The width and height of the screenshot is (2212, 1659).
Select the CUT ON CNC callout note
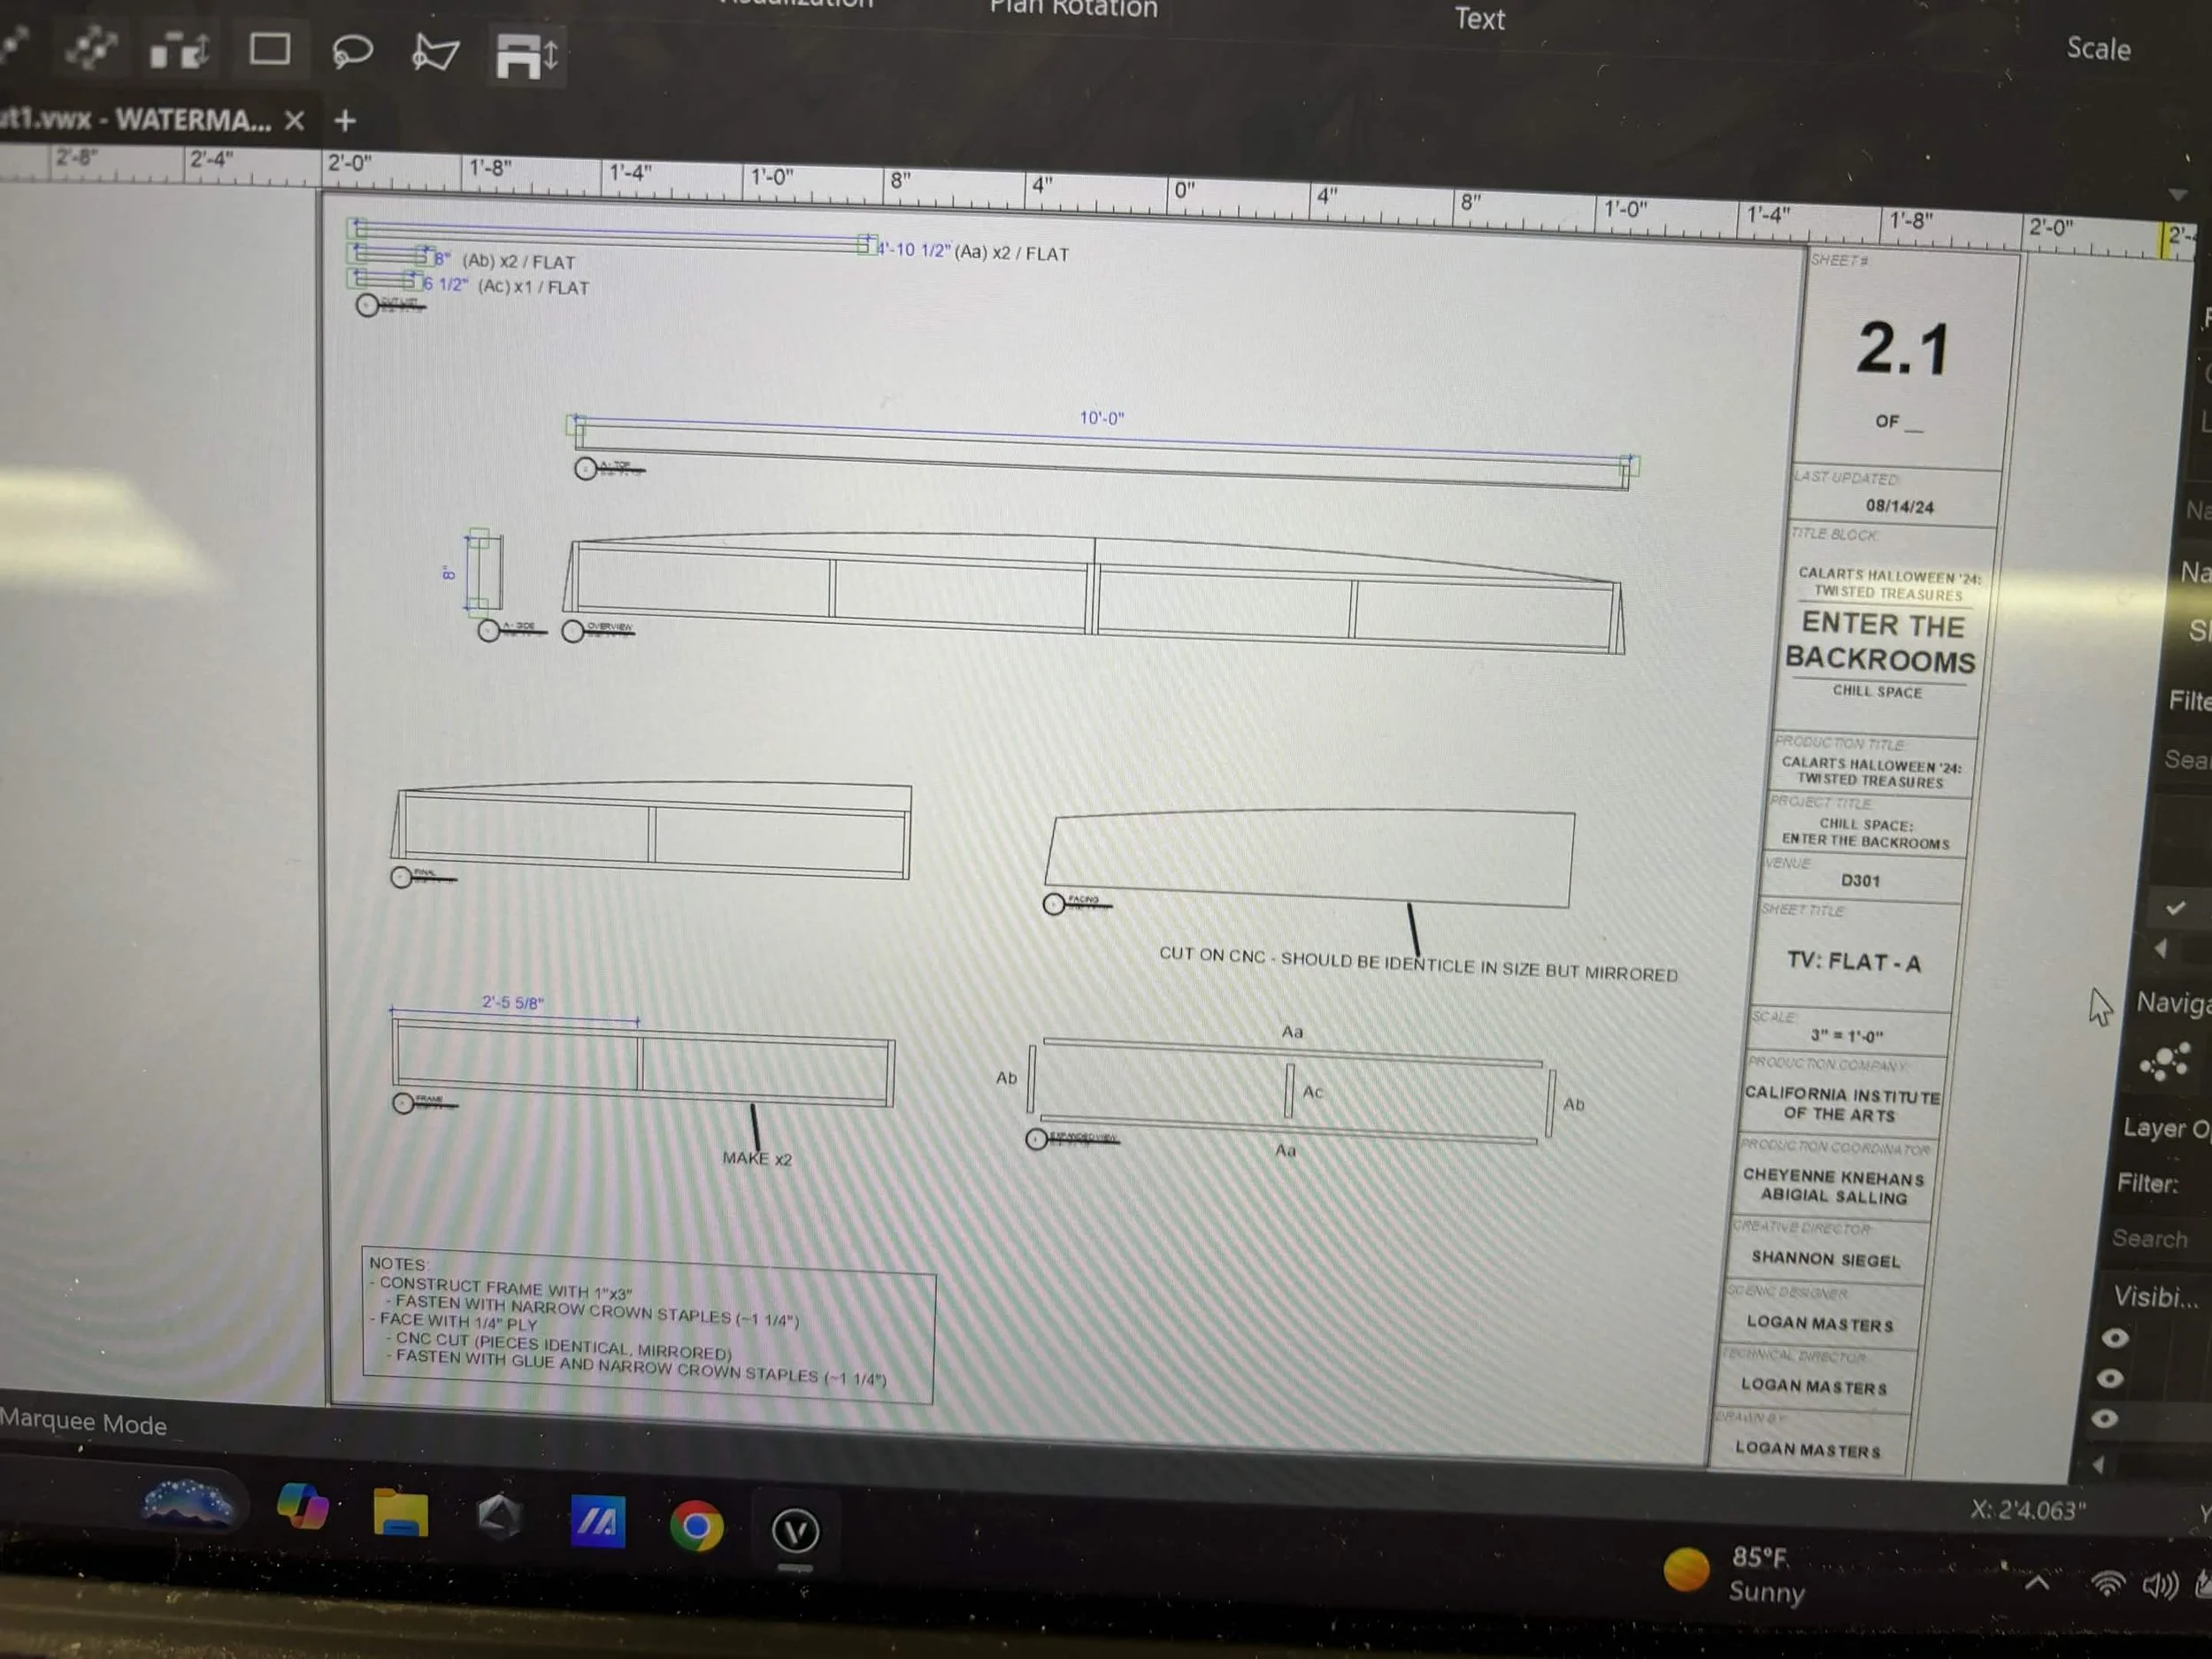(x=1418, y=965)
